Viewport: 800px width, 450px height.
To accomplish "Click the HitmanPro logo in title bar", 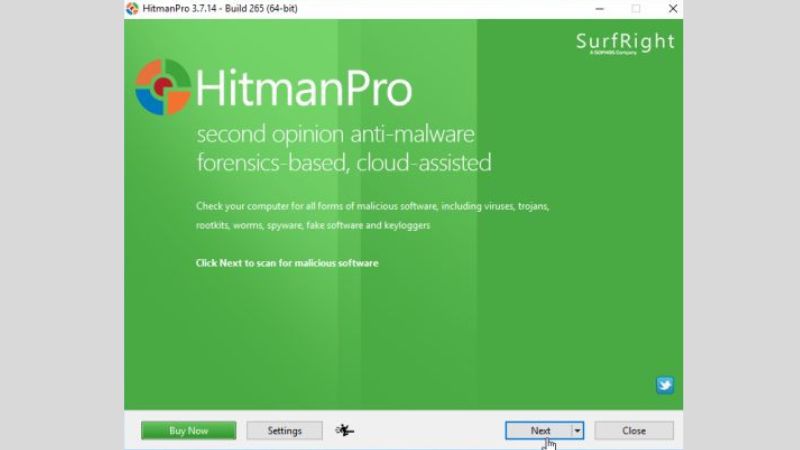I will coord(132,8).
